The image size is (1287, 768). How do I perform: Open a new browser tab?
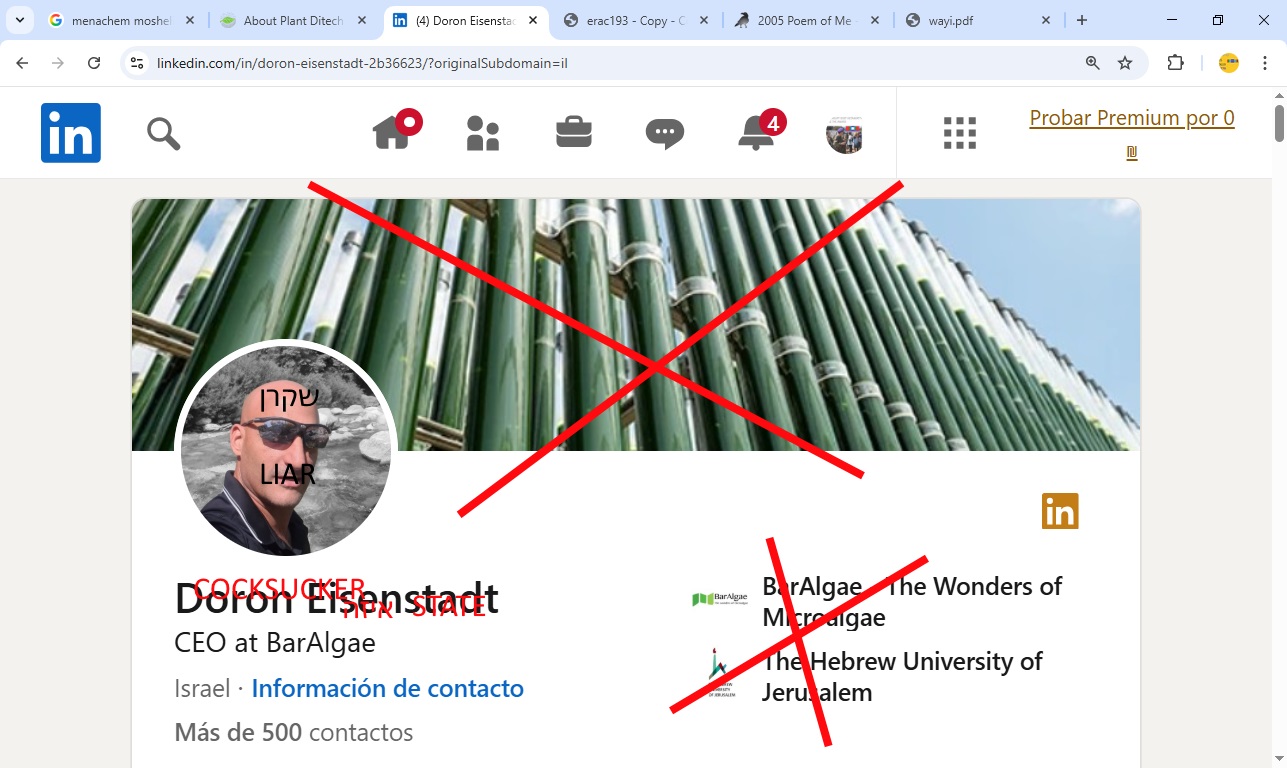(x=1082, y=20)
